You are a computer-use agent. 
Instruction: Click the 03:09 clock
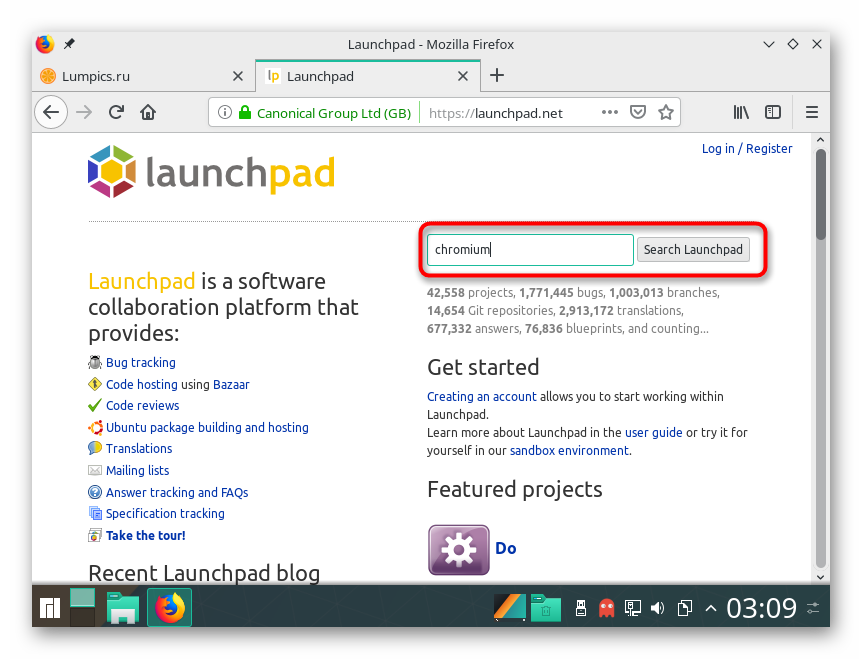click(761, 608)
